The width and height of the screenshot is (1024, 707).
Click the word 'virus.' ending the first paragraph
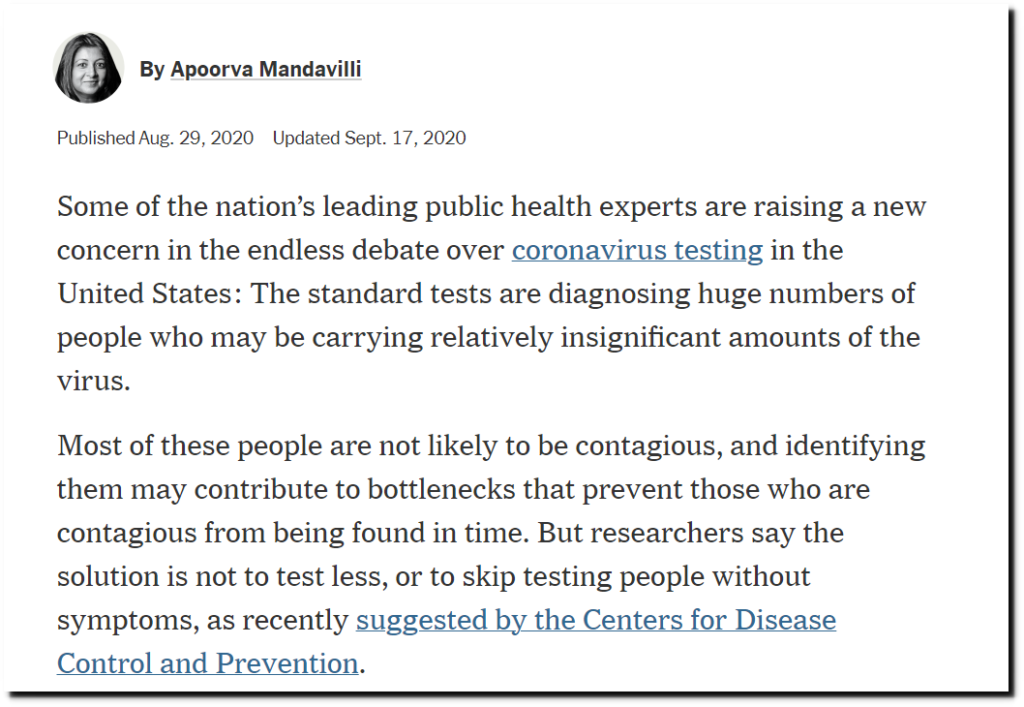pos(93,381)
